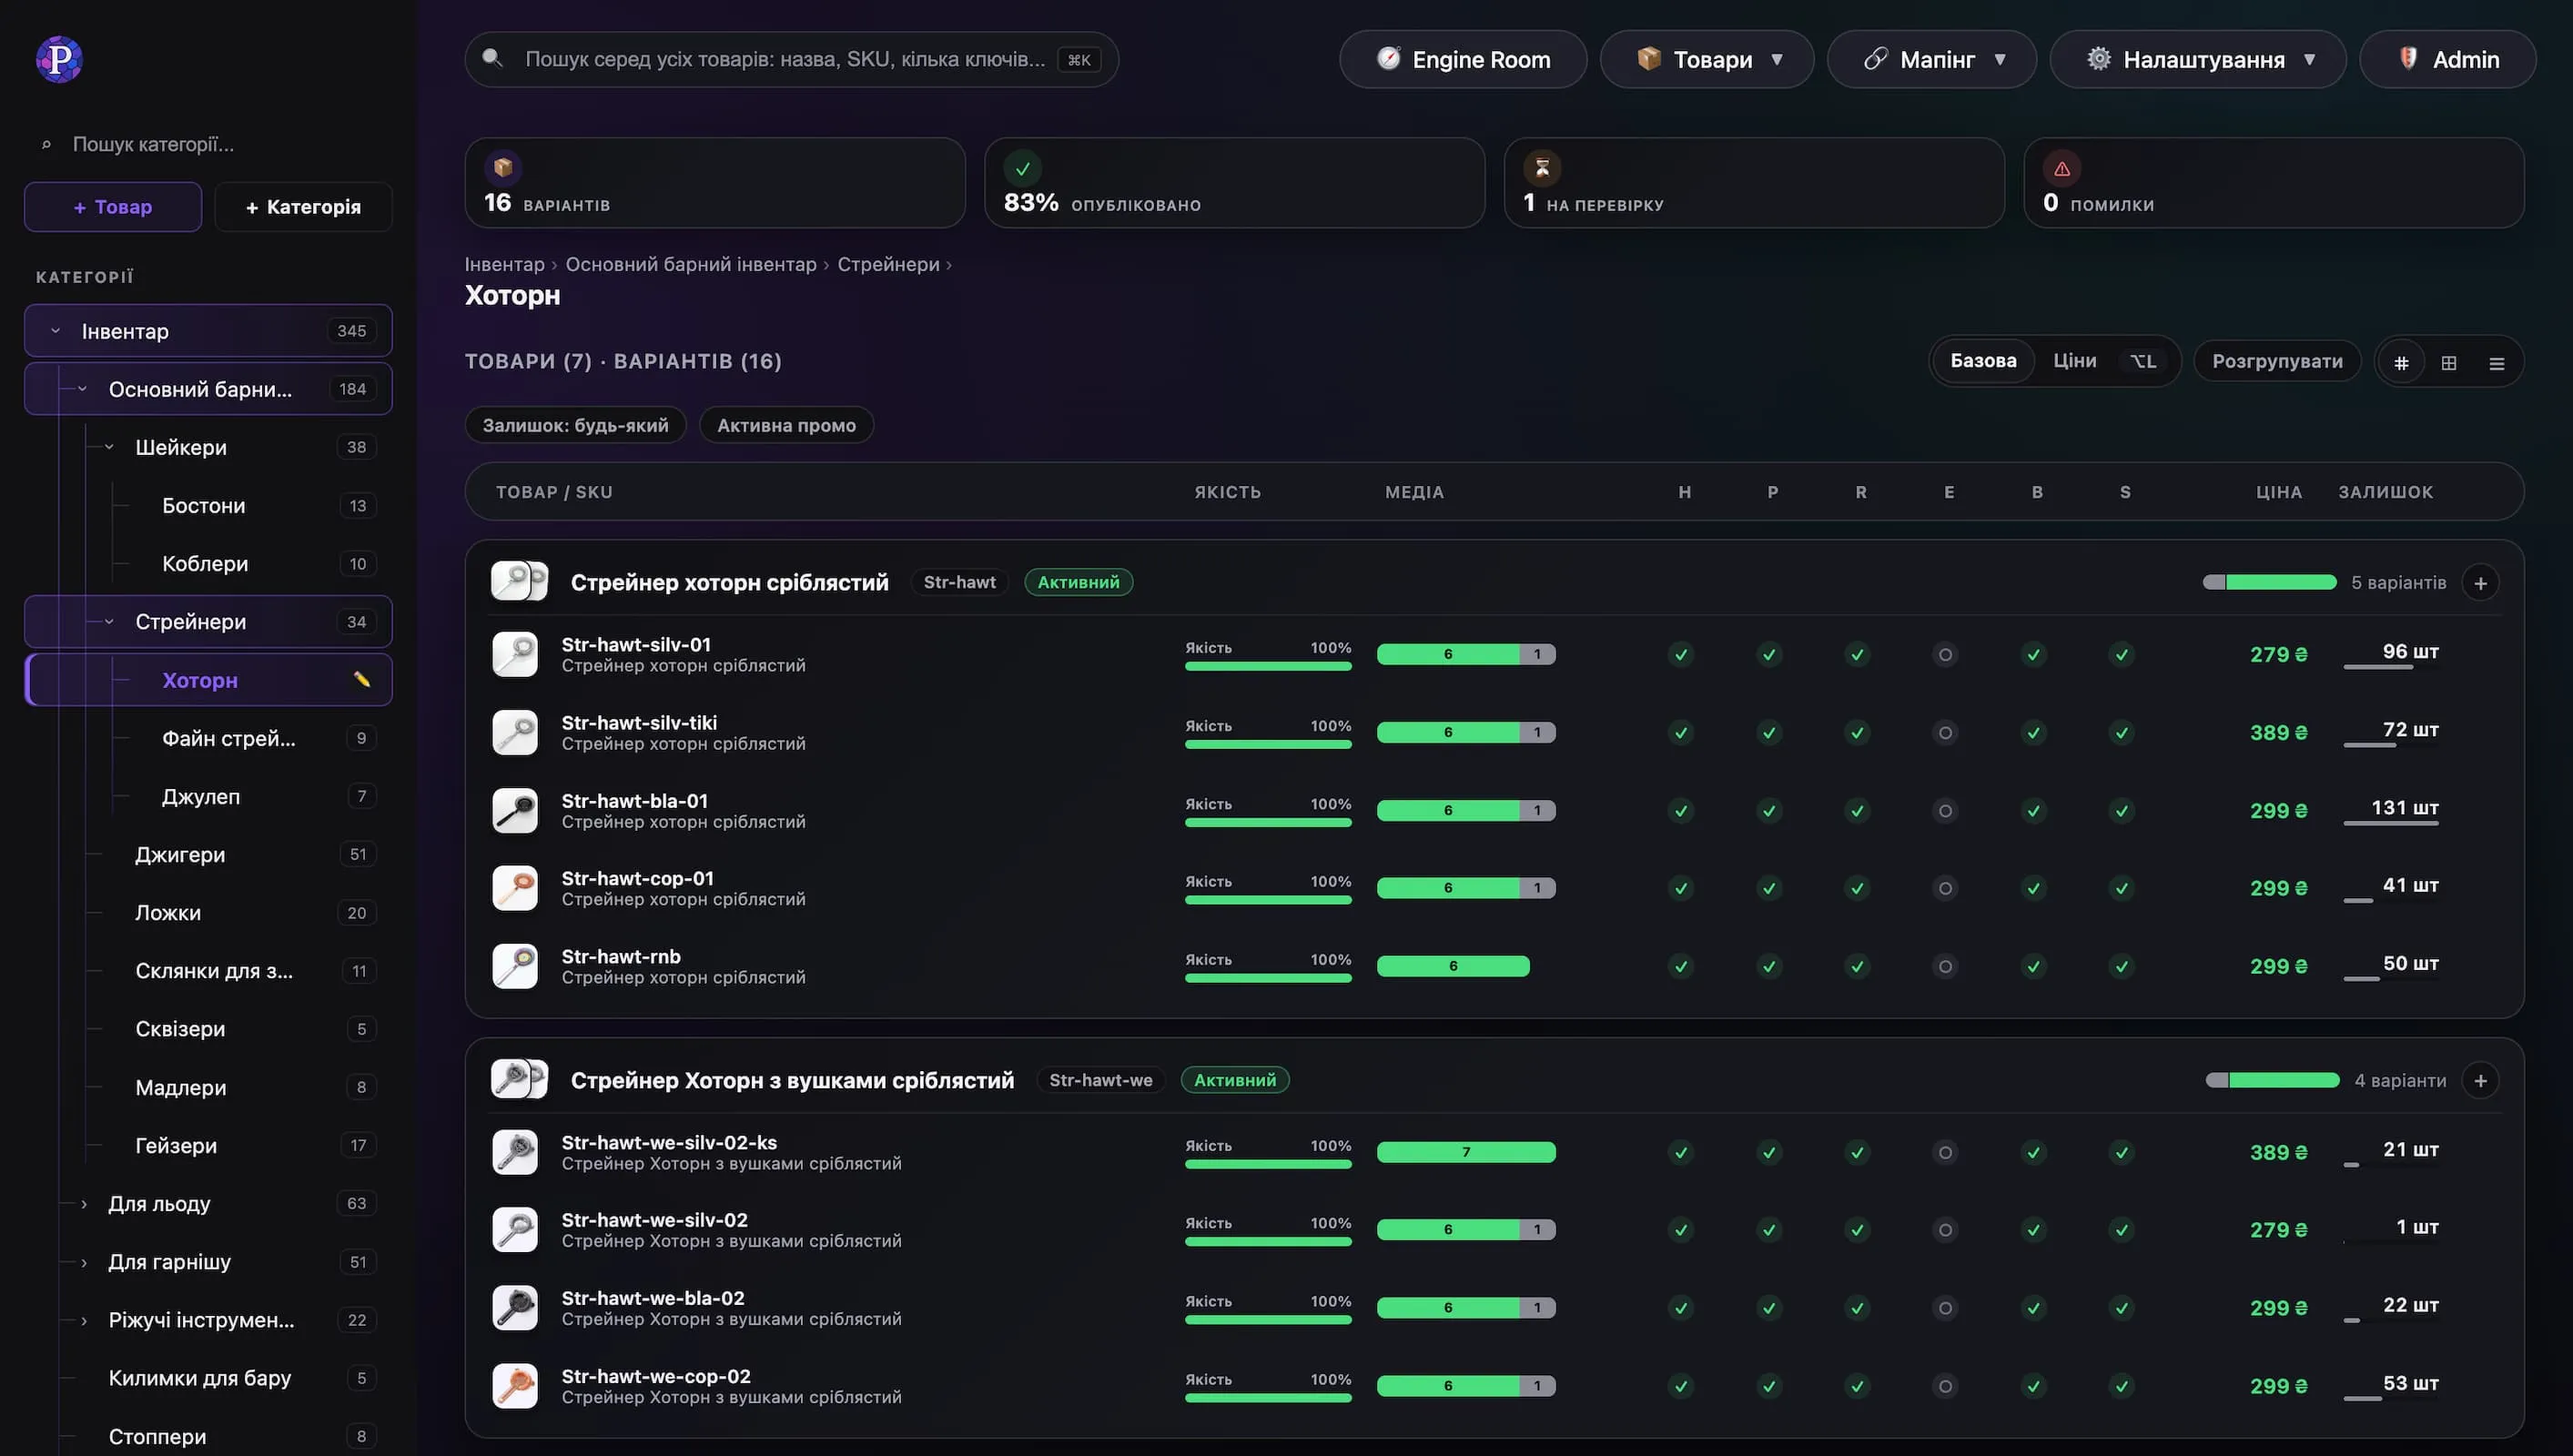Screen dimensions: 2573x1456
Task: Sort by the Ціна column header
Action: pos(2279,492)
